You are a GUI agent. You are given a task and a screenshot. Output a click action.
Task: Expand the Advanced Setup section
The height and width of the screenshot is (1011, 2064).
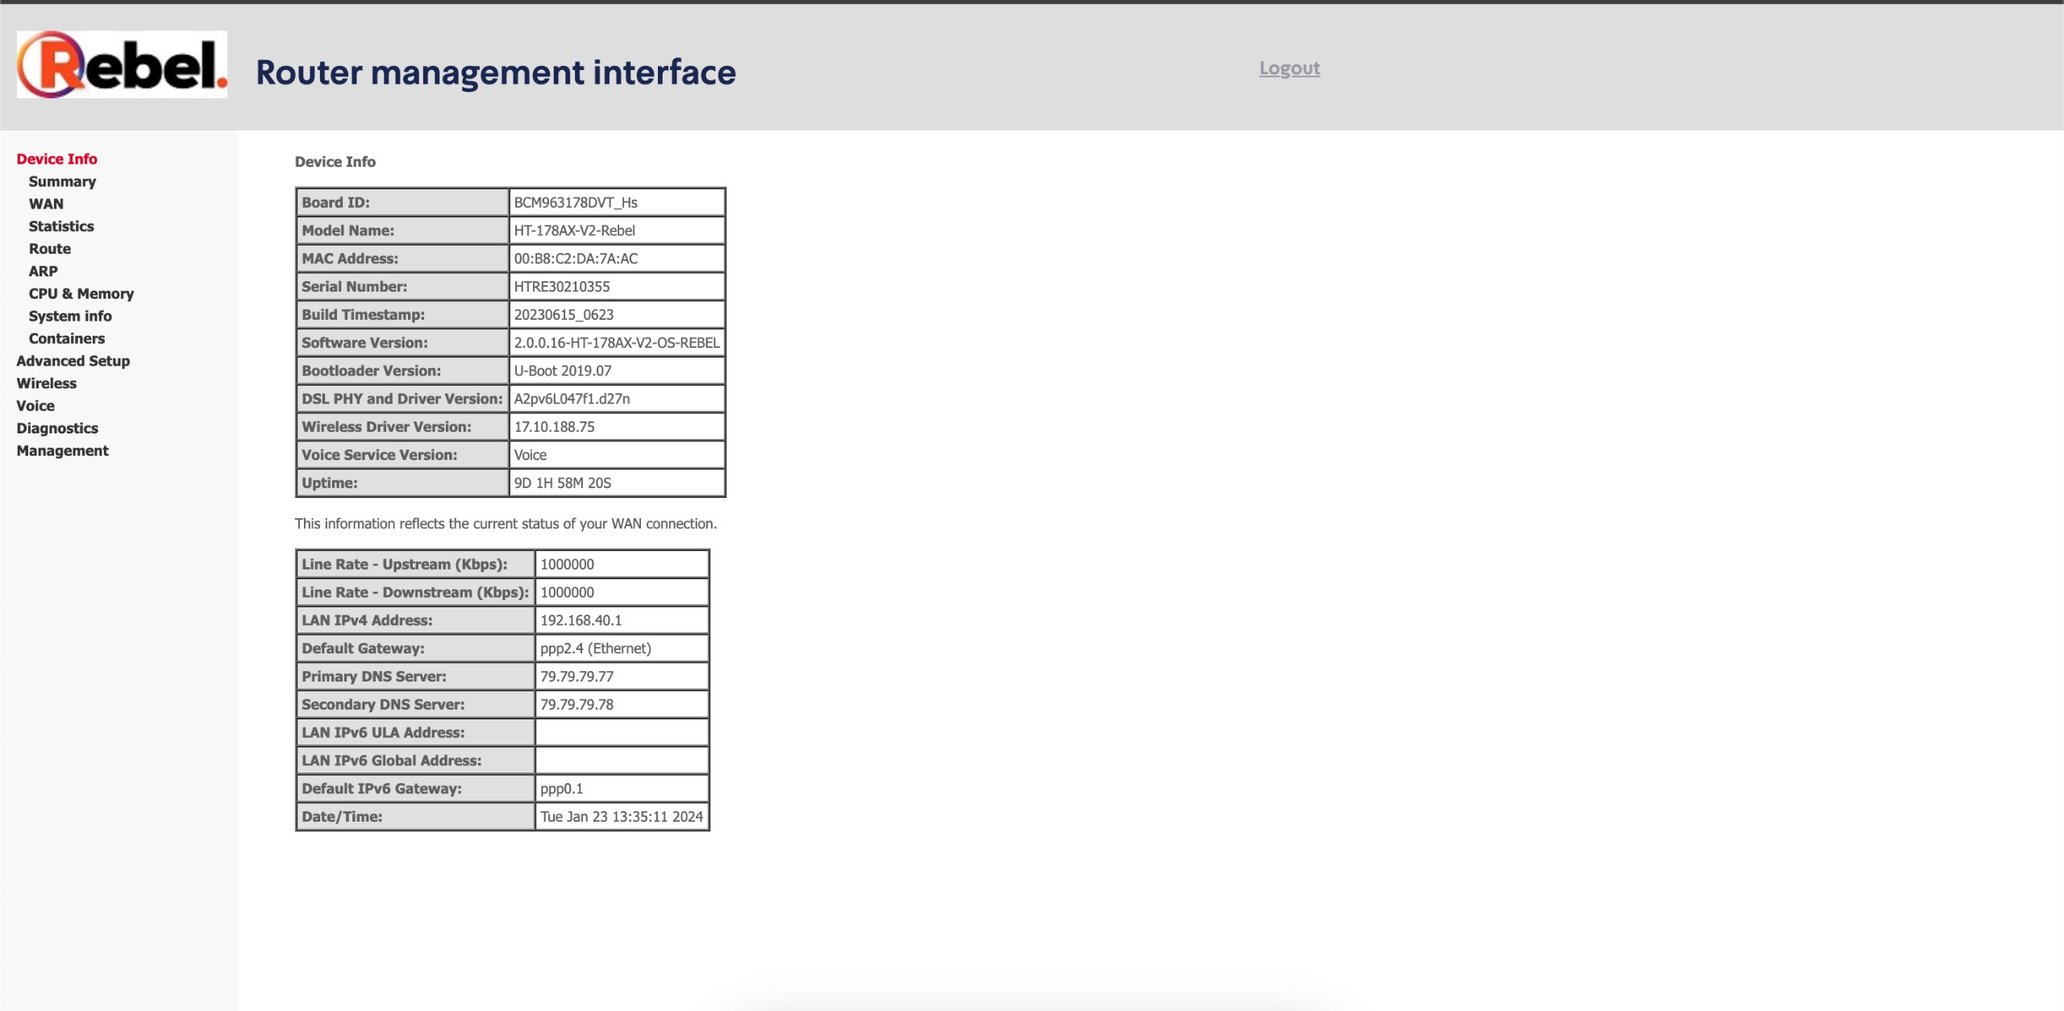[73, 360]
